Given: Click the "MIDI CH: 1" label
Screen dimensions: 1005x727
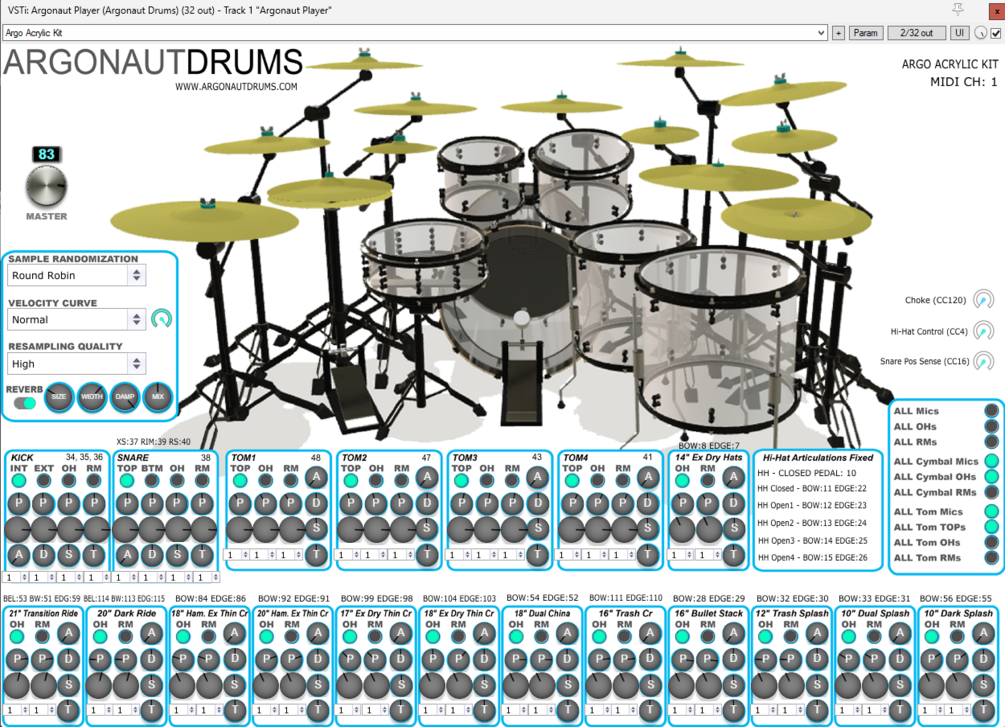Looking at the screenshot, I should (963, 81).
